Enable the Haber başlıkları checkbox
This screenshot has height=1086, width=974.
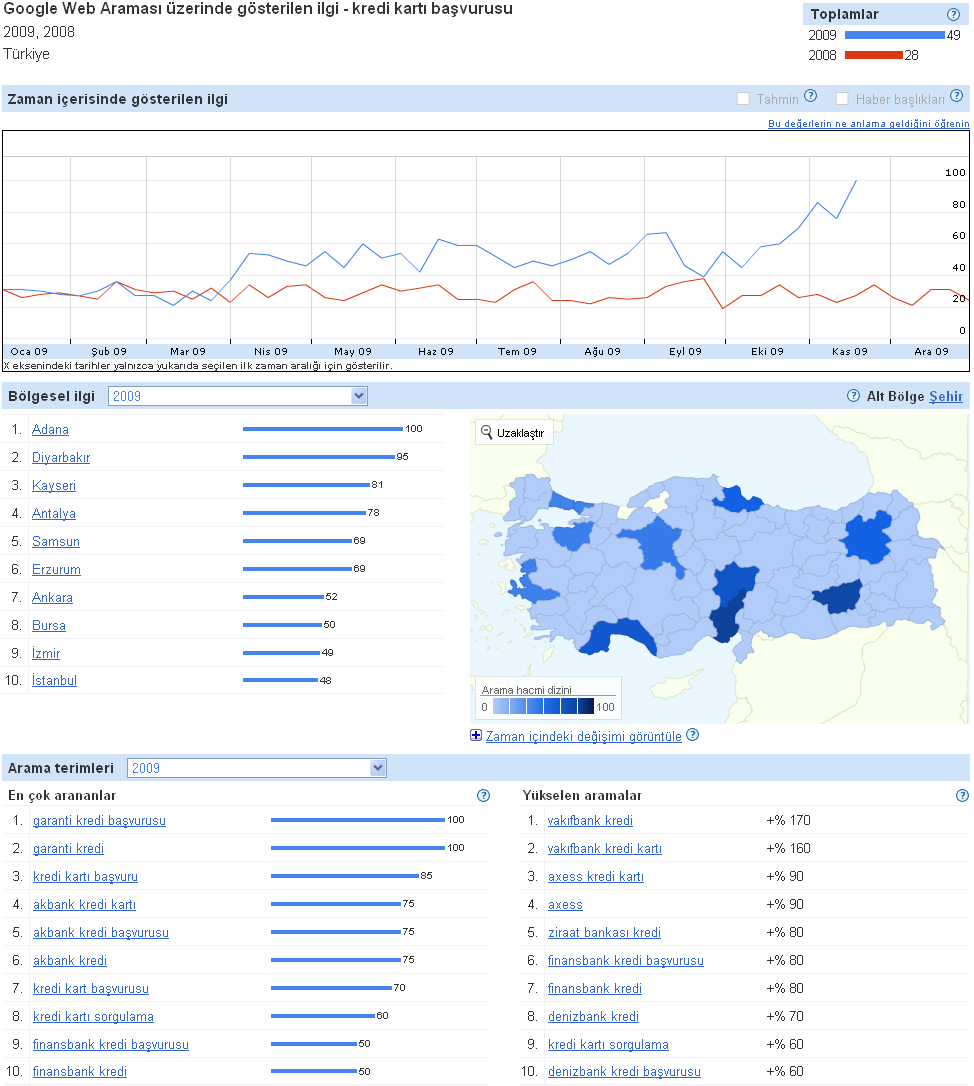(x=842, y=98)
